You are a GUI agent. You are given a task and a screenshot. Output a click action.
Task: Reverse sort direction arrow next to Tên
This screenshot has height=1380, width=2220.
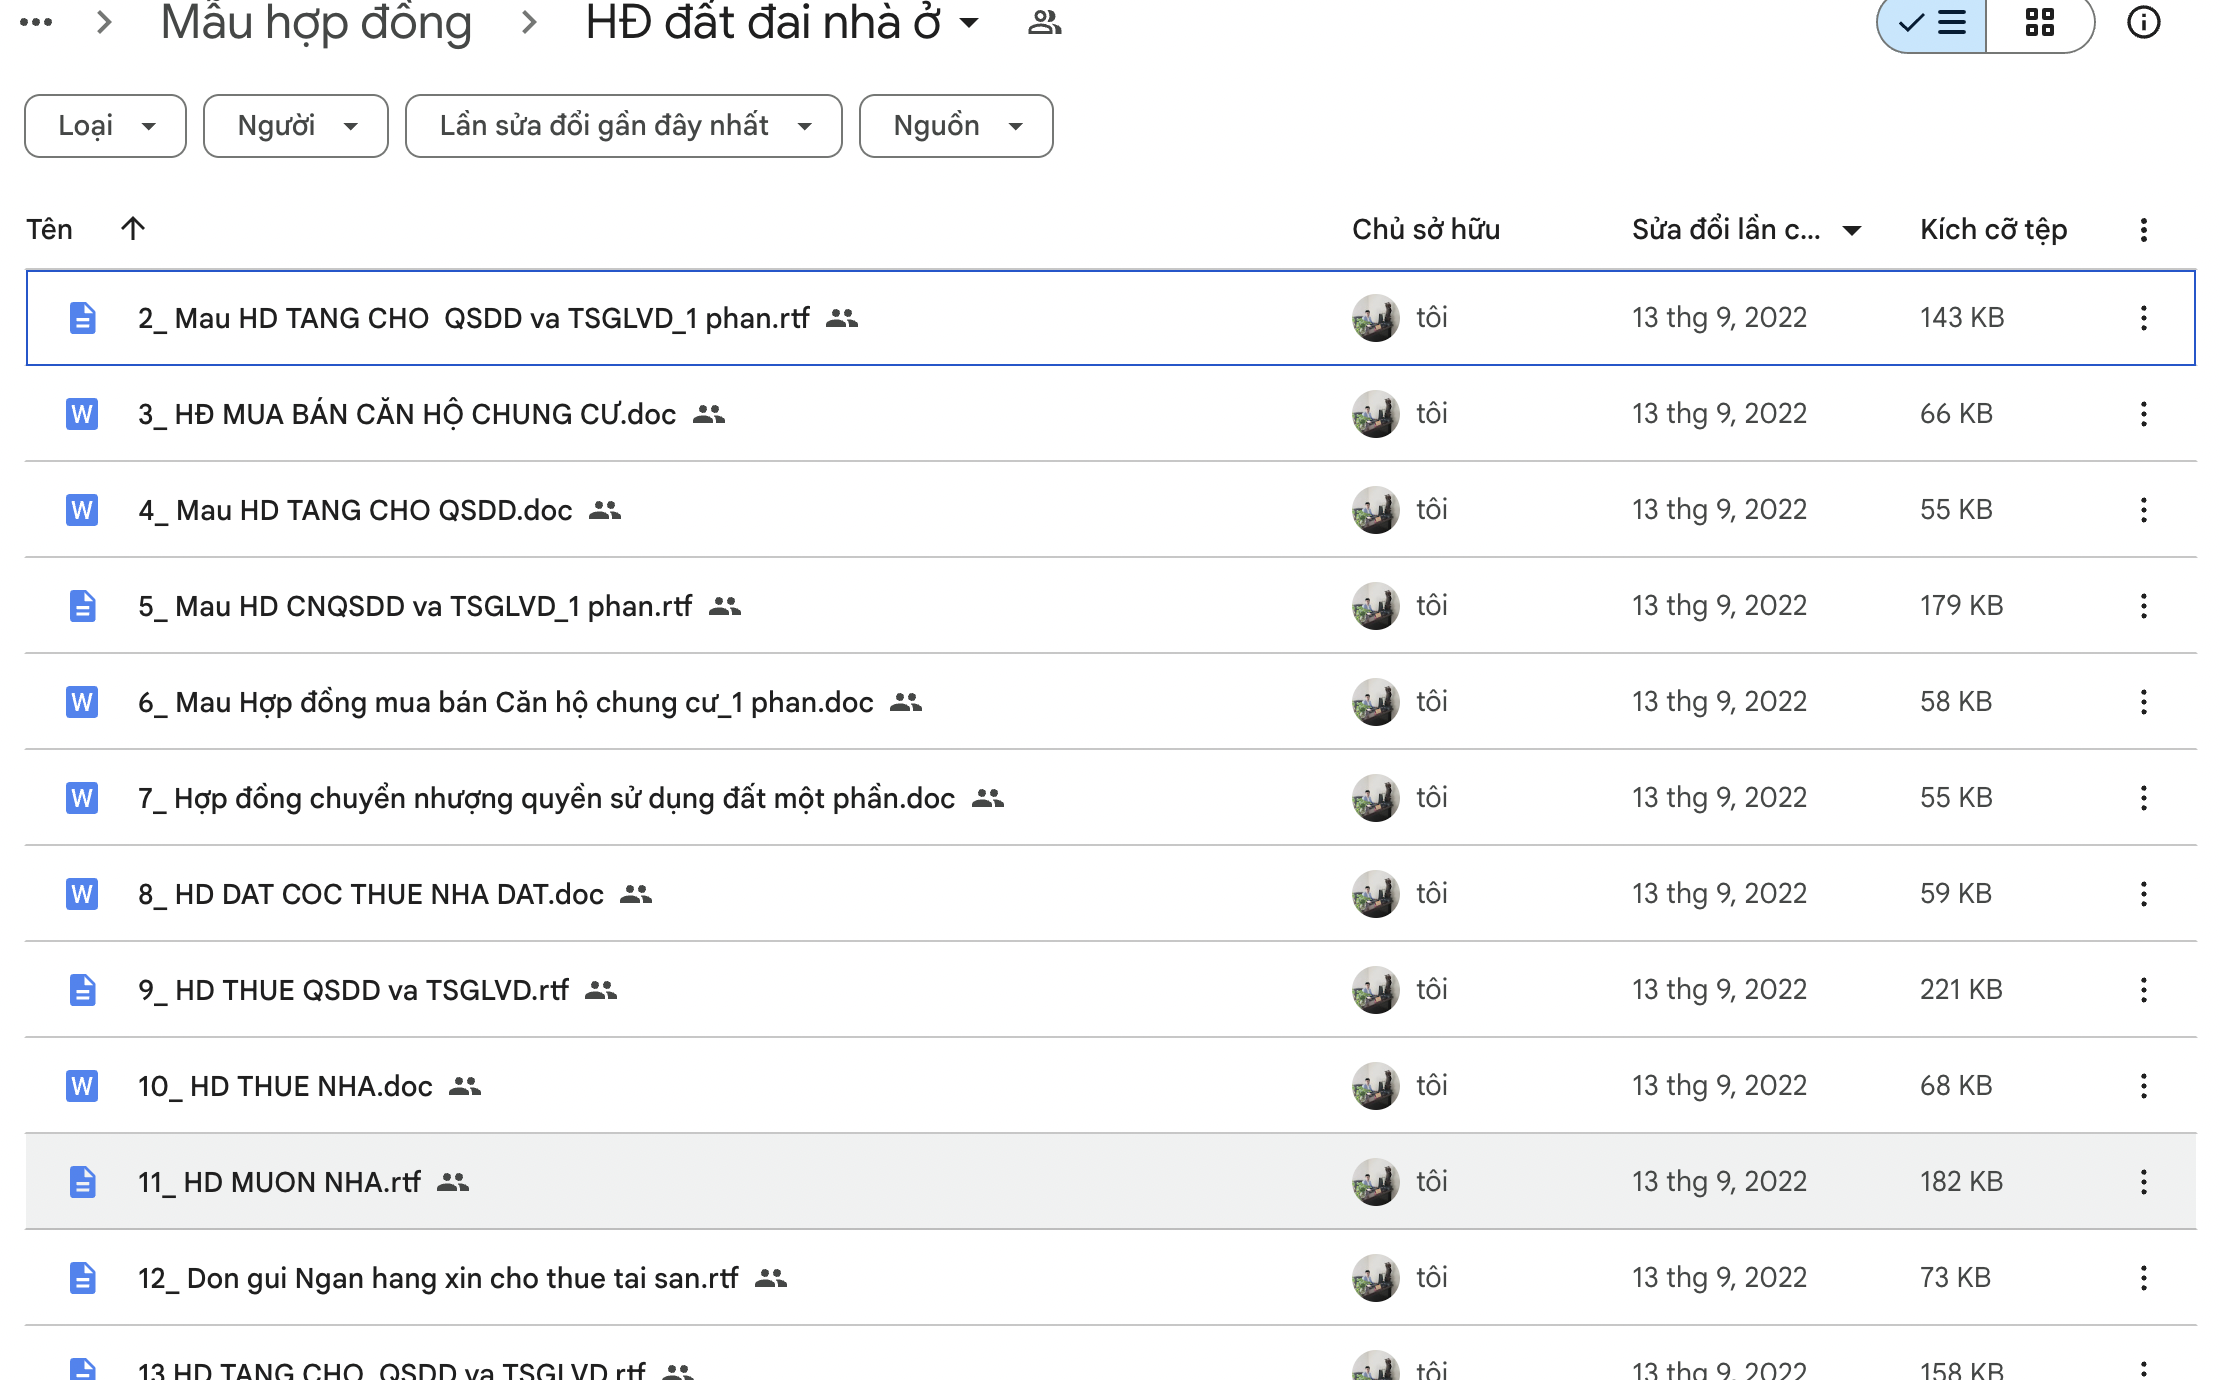pyautogui.click(x=133, y=229)
